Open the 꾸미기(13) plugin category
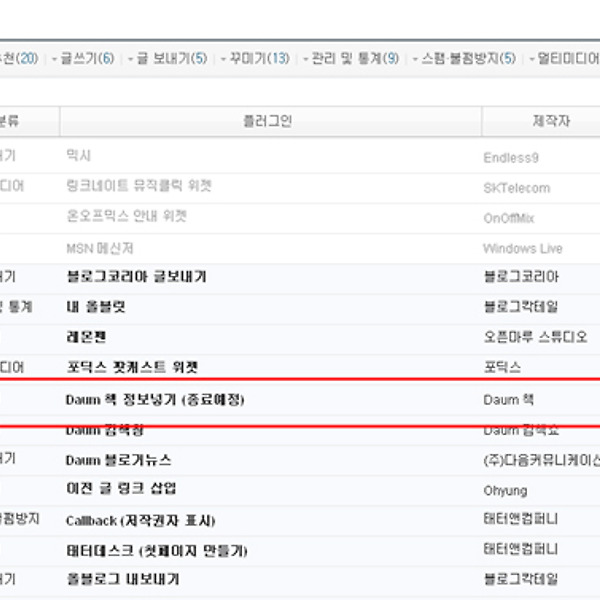Image resolution: width=600 pixels, height=600 pixels. (x=258, y=59)
